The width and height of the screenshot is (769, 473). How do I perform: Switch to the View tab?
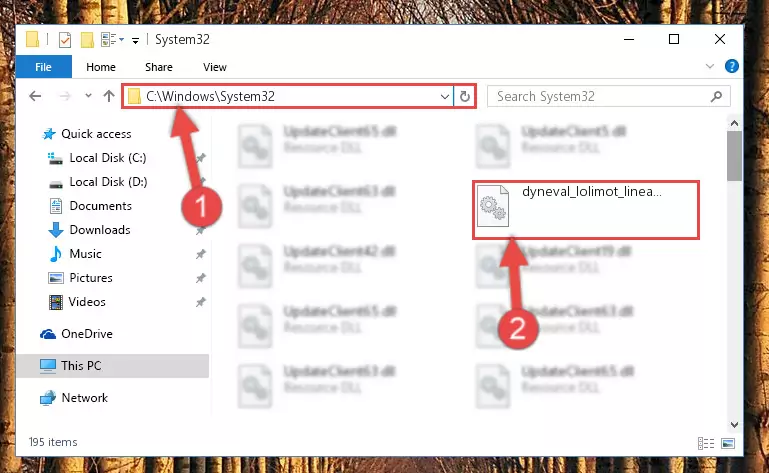[x=215, y=67]
